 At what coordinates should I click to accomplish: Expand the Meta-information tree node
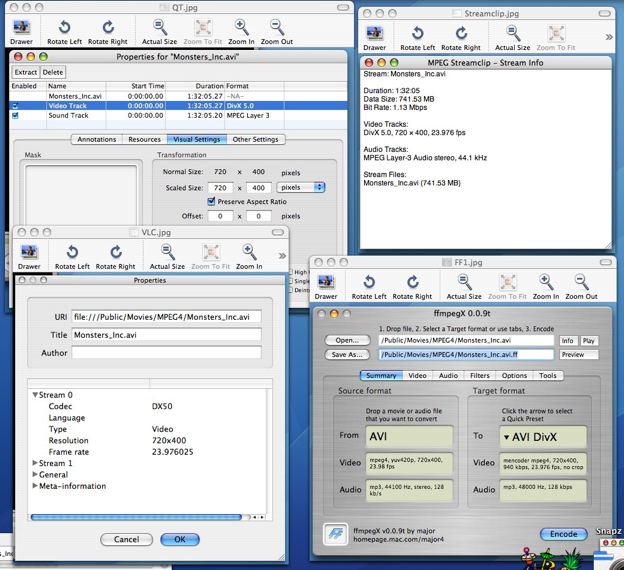35,486
